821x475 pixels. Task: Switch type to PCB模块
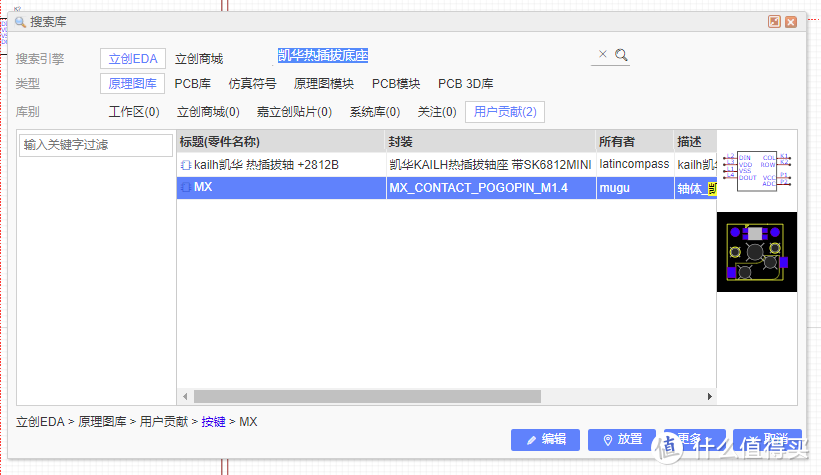pos(396,84)
